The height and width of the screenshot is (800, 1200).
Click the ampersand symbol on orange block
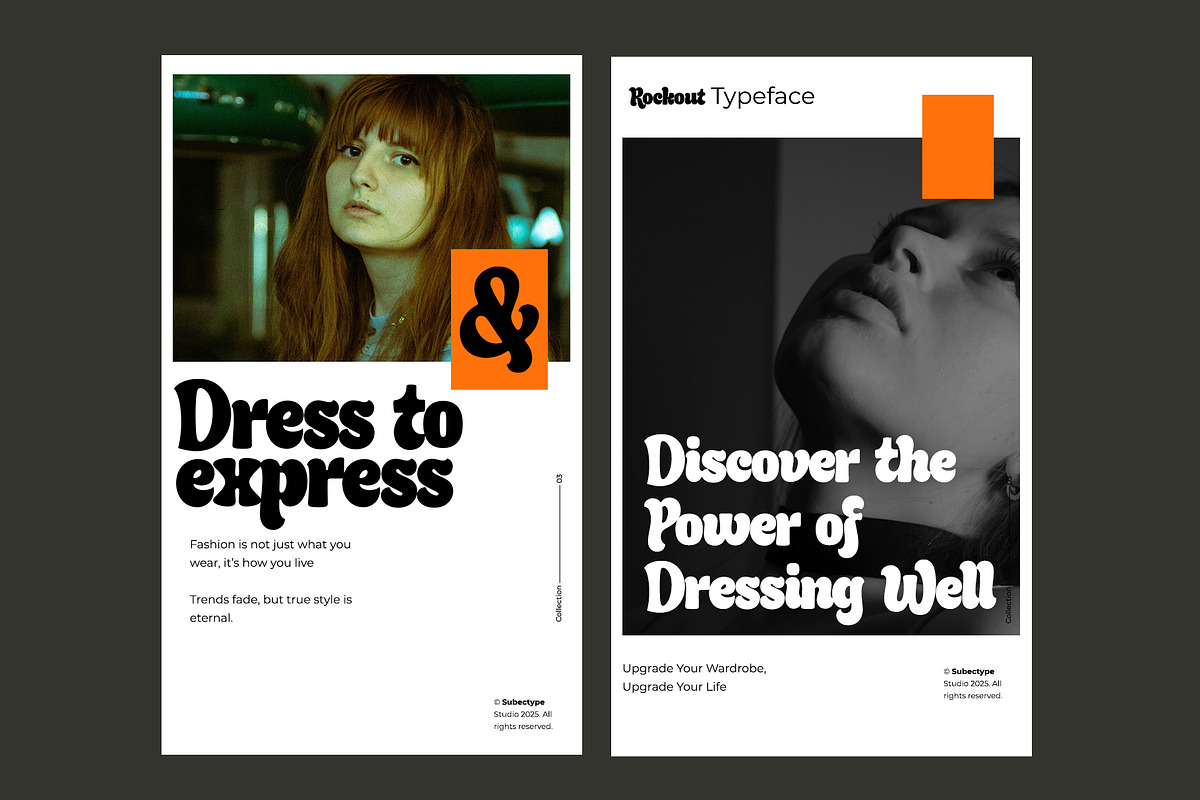499,319
